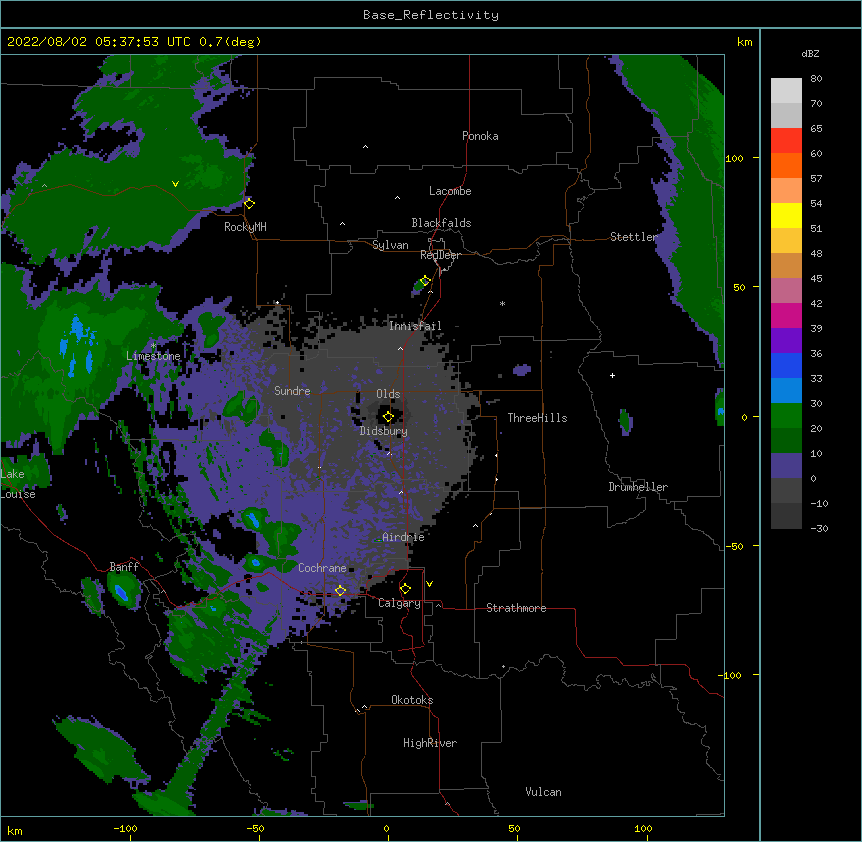The height and width of the screenshot is (842, 862).
Task: Click the dBZ legend heading
Action: click(x=810, y=54)
